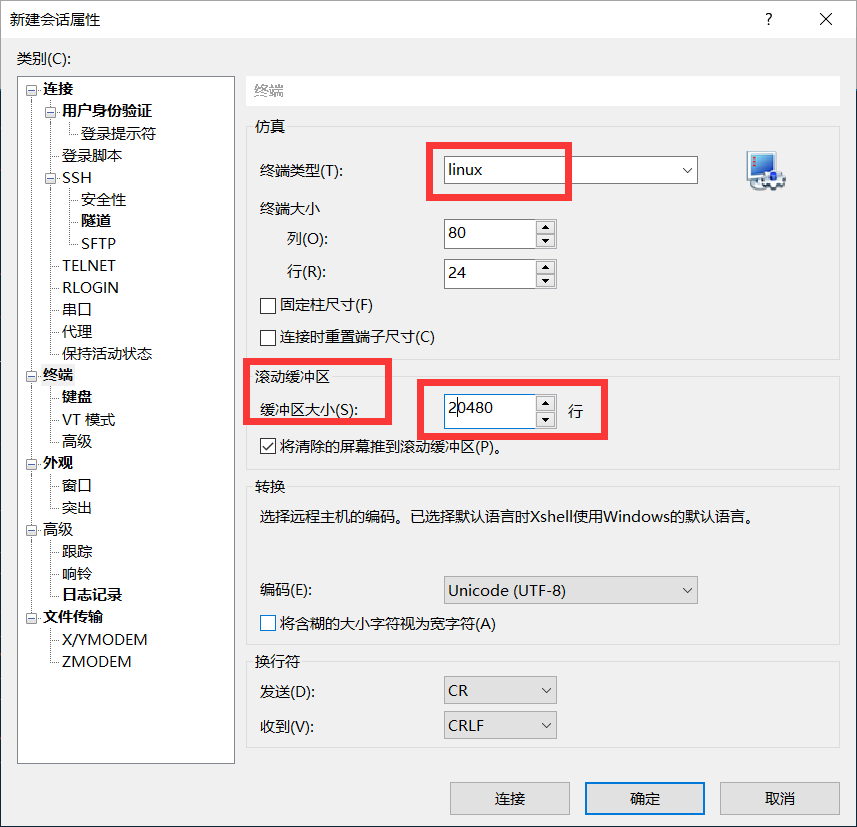This screenshot has height=827, width=857.
Task: Decrease the 行(R) rows value
Action: coord(545,280)
